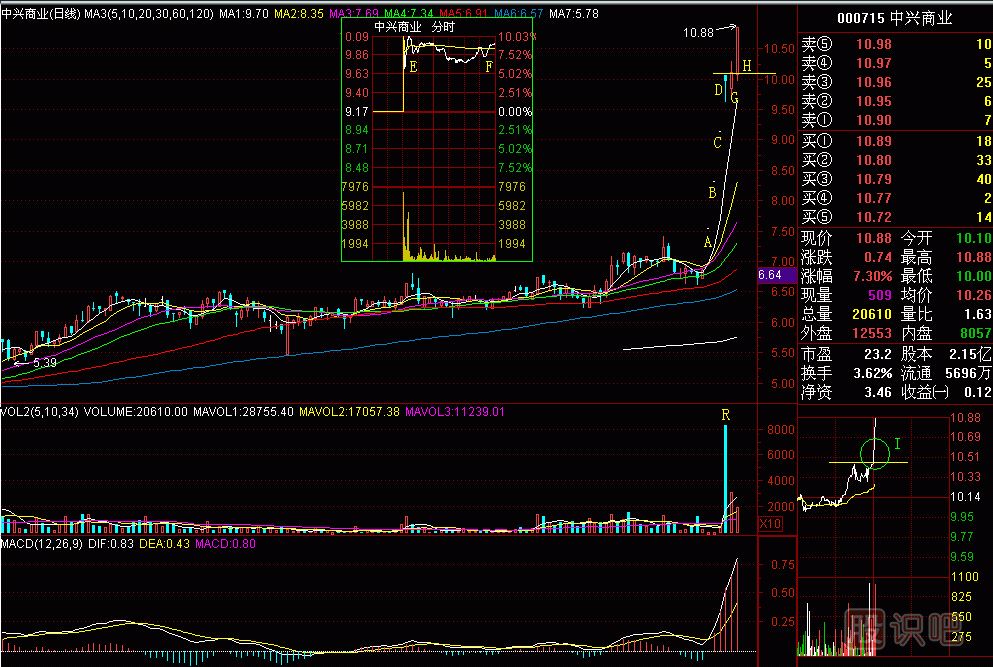Click the yellow R marker above volume spike

point(725,414)
